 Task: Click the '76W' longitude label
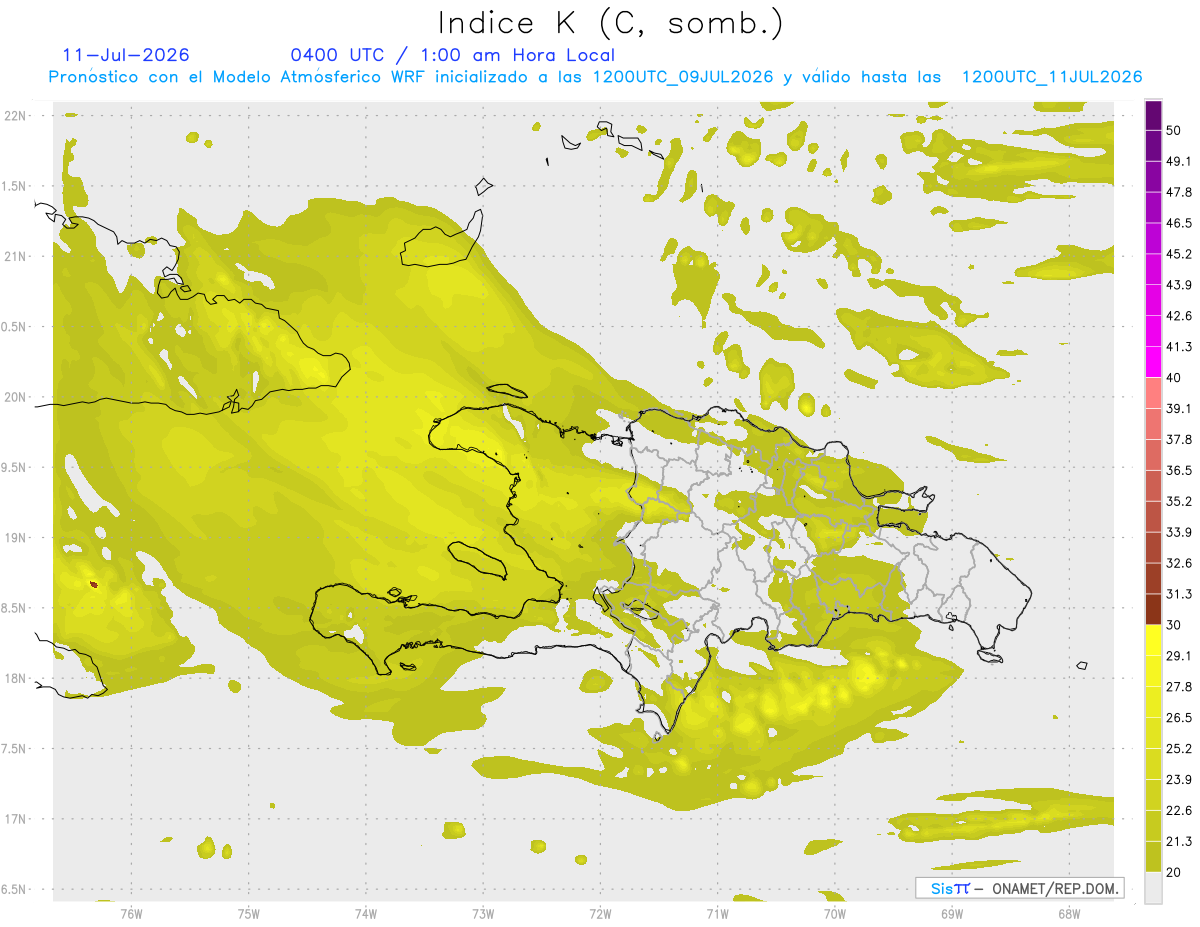point(131,914)
